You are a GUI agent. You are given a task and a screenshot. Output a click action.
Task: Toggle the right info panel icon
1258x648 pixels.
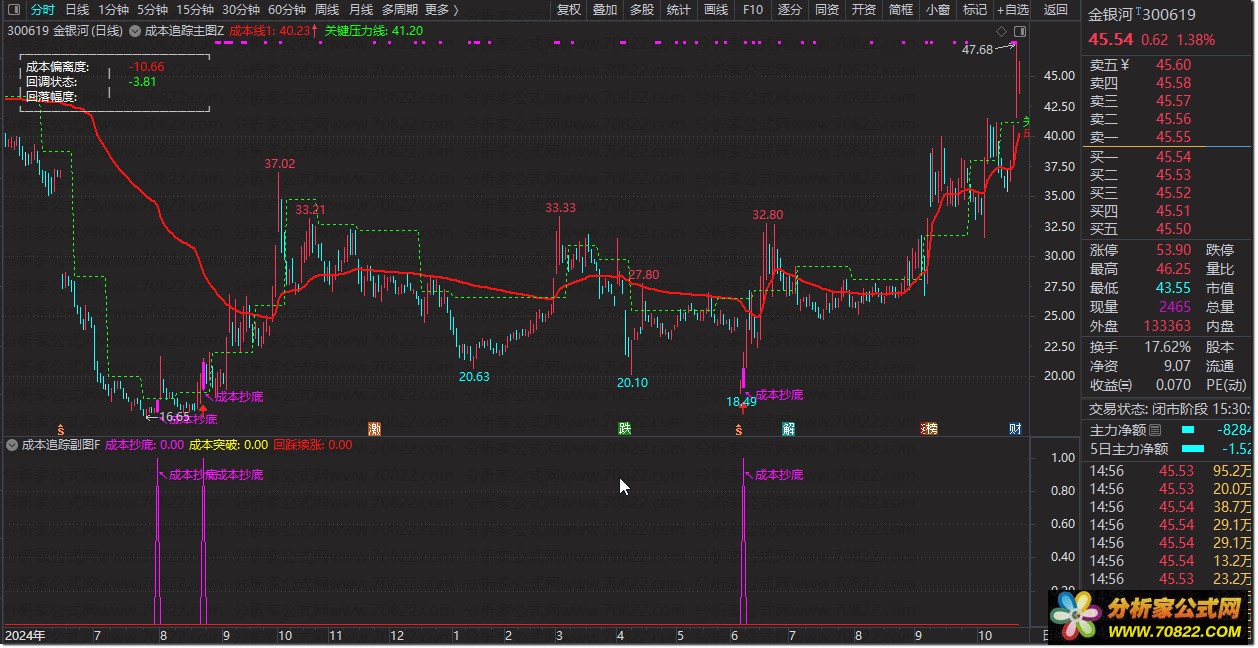tap(1020, 33)
